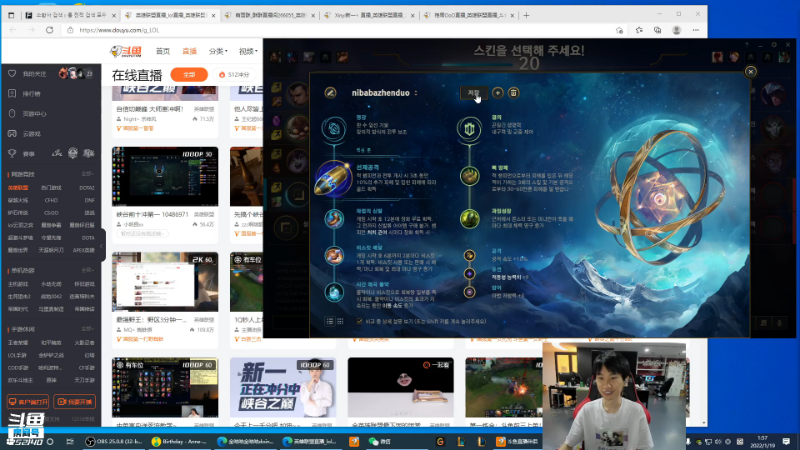Image resolution: width=800 pixels, height=450 pixels.
Task: Click the Bone Plating rune icon
Action: pyautogui.click(x=469, y=176)
